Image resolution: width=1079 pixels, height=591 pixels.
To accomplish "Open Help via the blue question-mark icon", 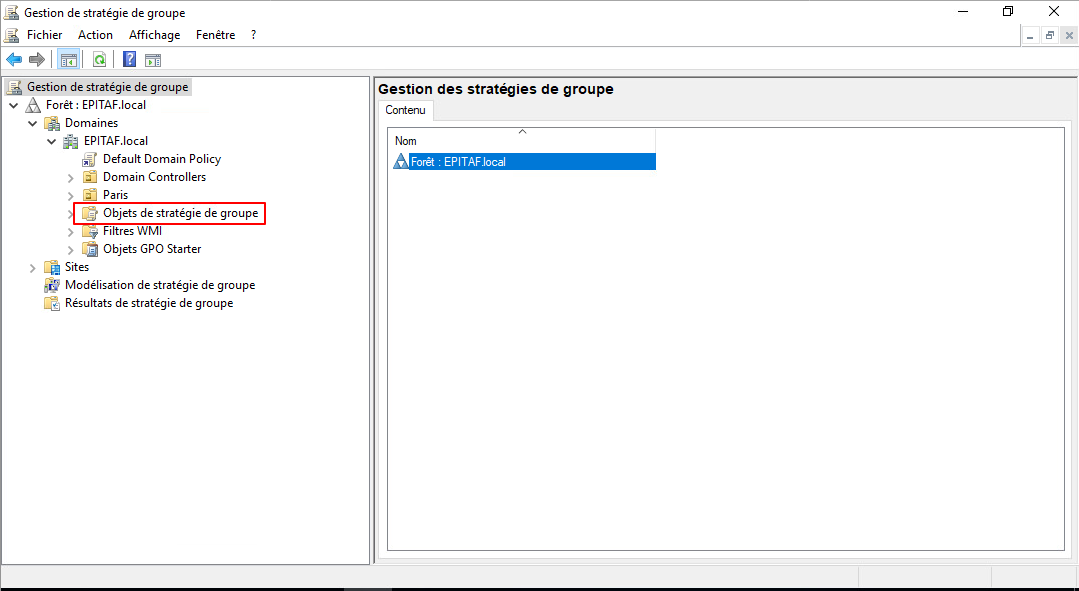I will coord(129,59).
